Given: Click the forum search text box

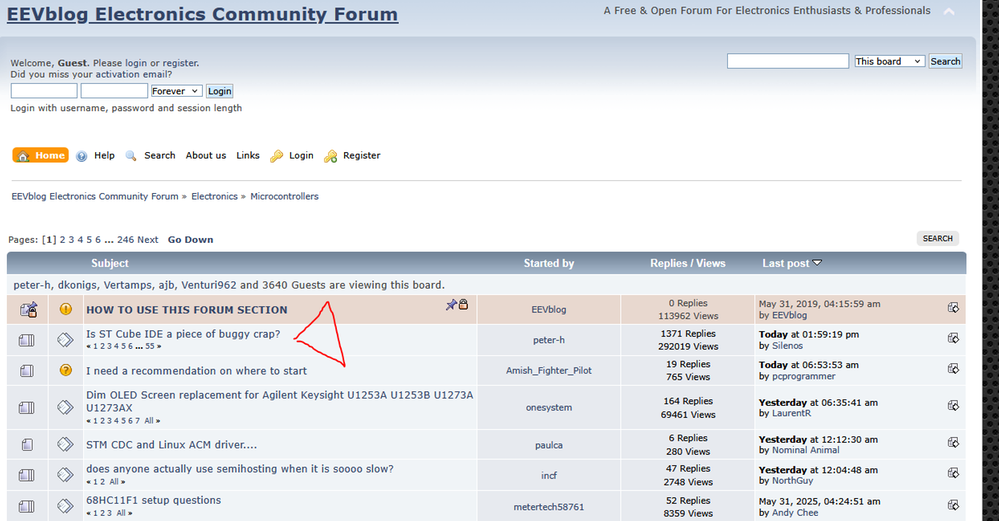Looking at the screenshot, I should pos(787,61).
